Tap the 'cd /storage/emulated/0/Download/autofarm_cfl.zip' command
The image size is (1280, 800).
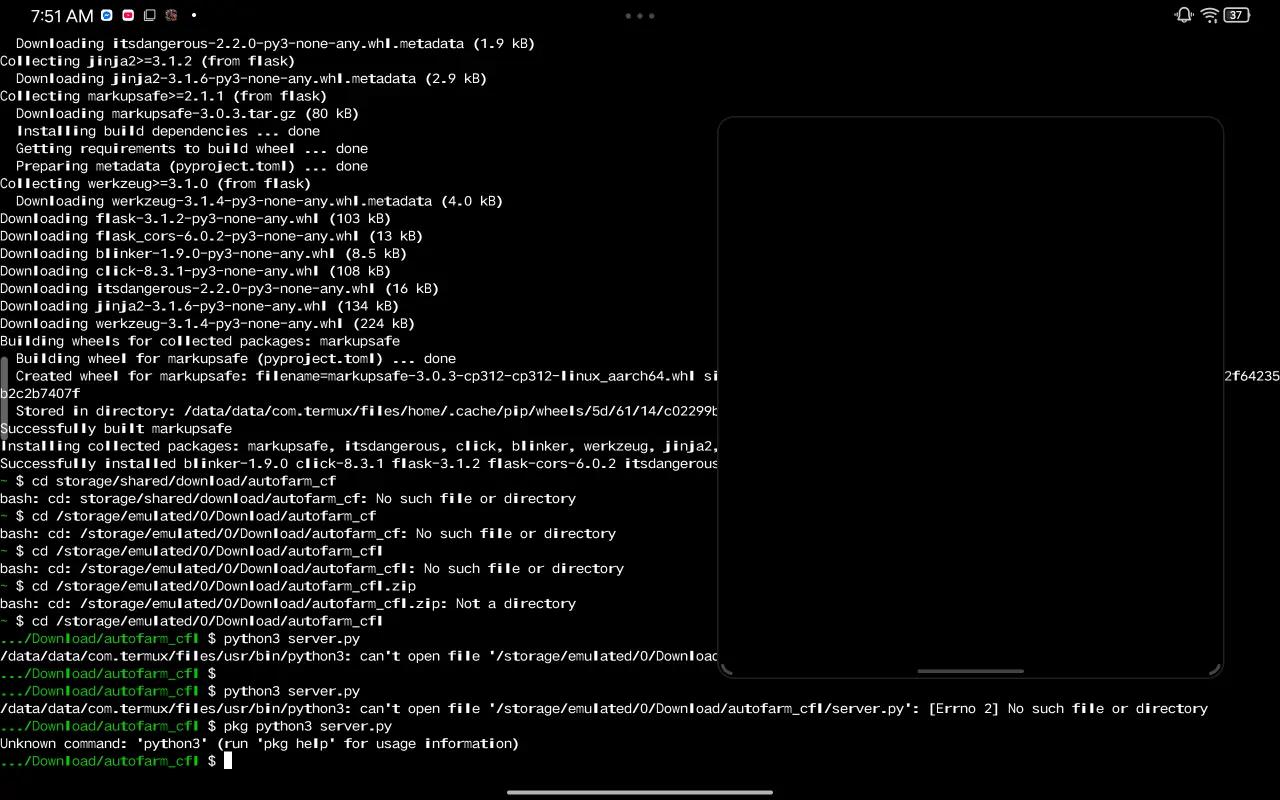[224, 586]
